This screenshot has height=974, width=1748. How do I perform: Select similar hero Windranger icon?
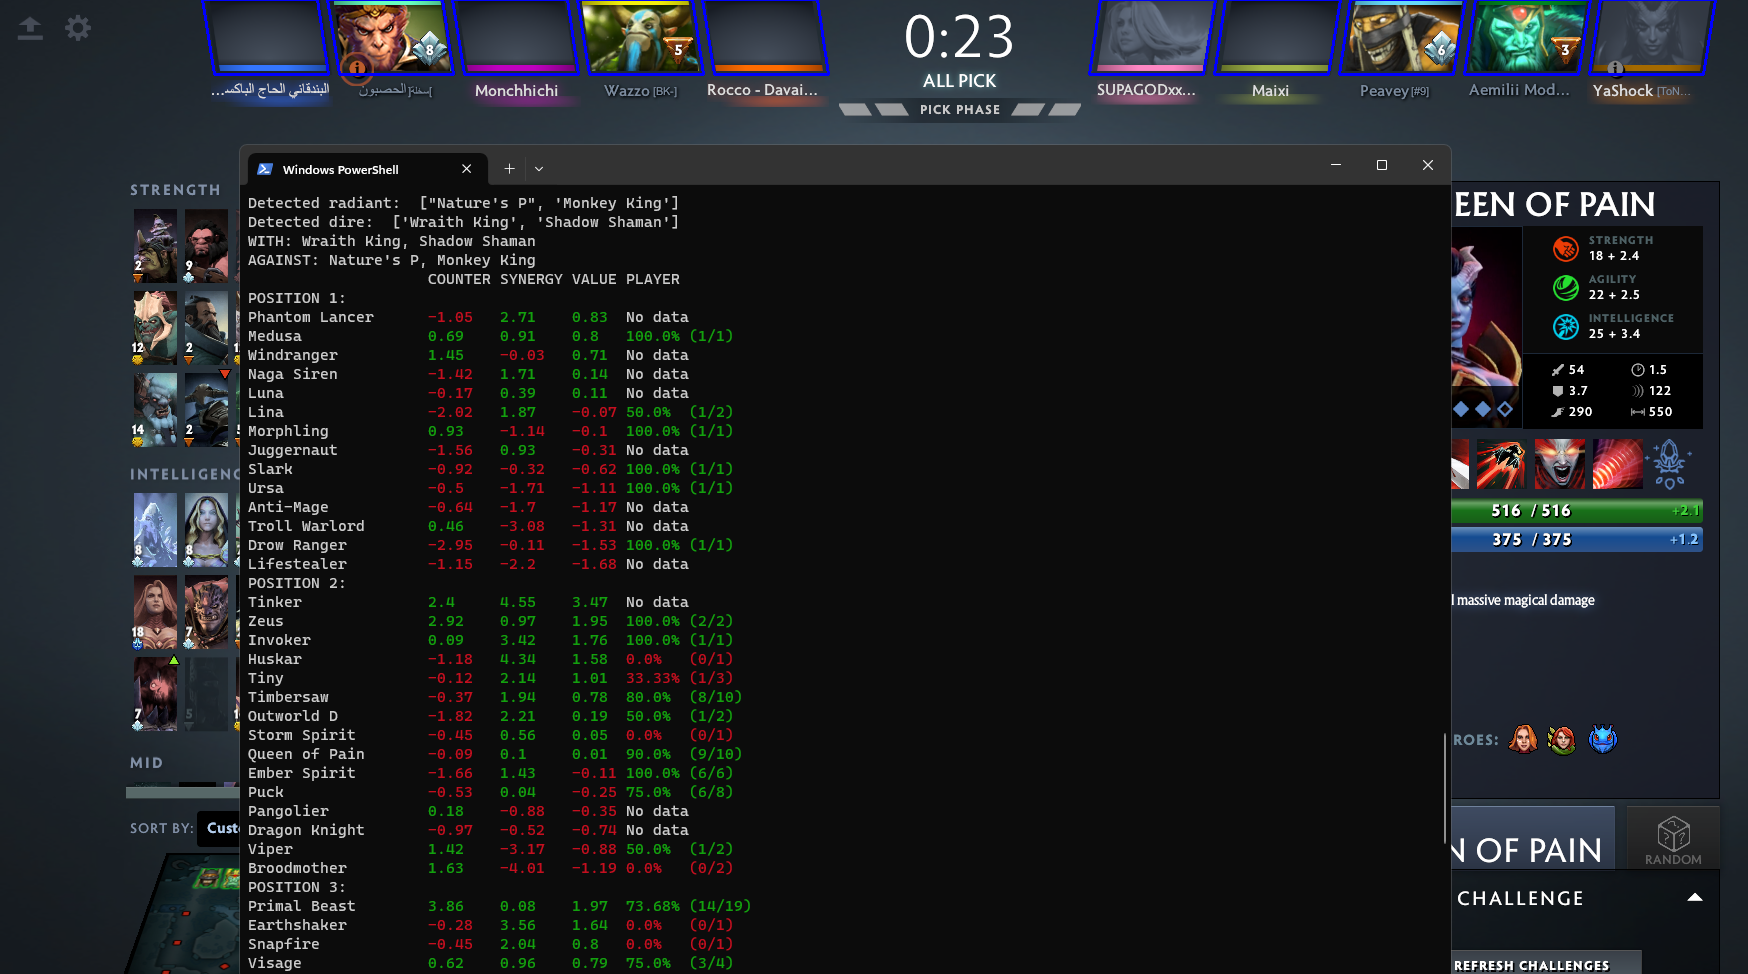[1561, 739]
